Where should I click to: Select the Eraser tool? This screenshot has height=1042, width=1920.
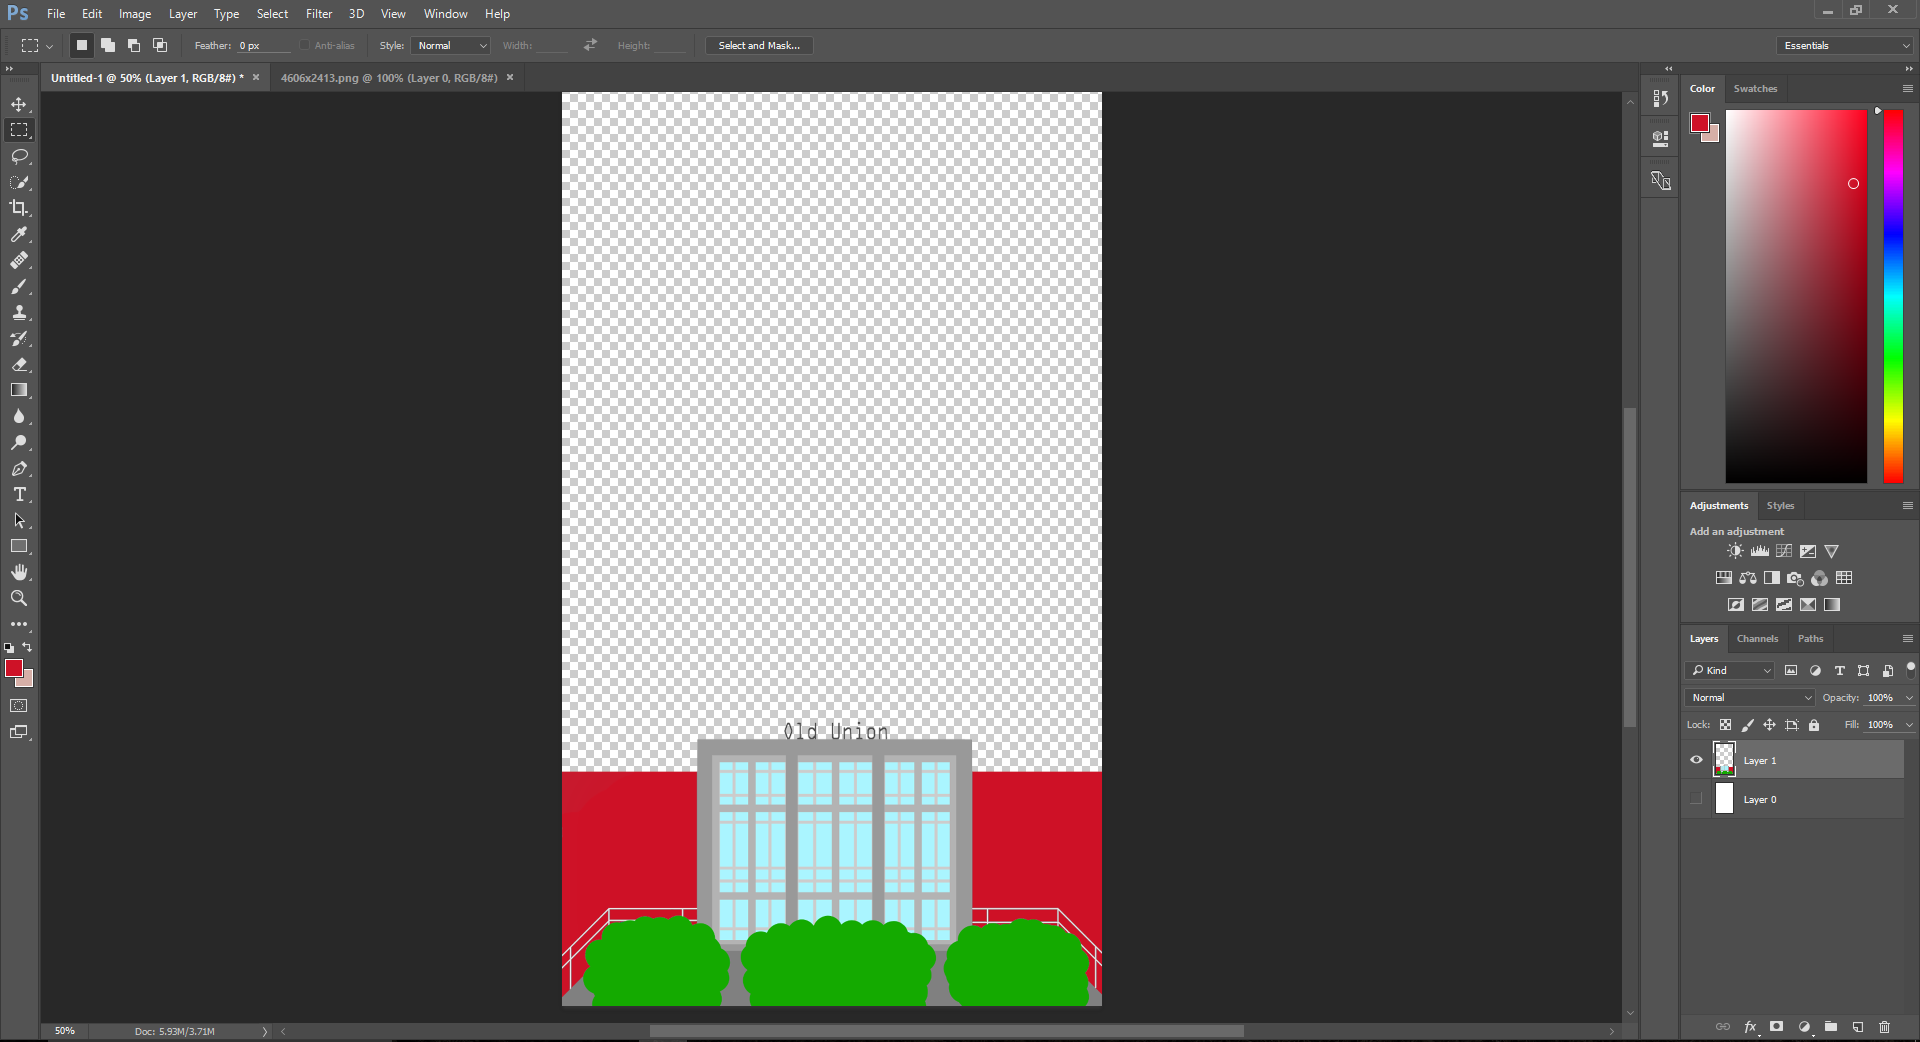19,364
